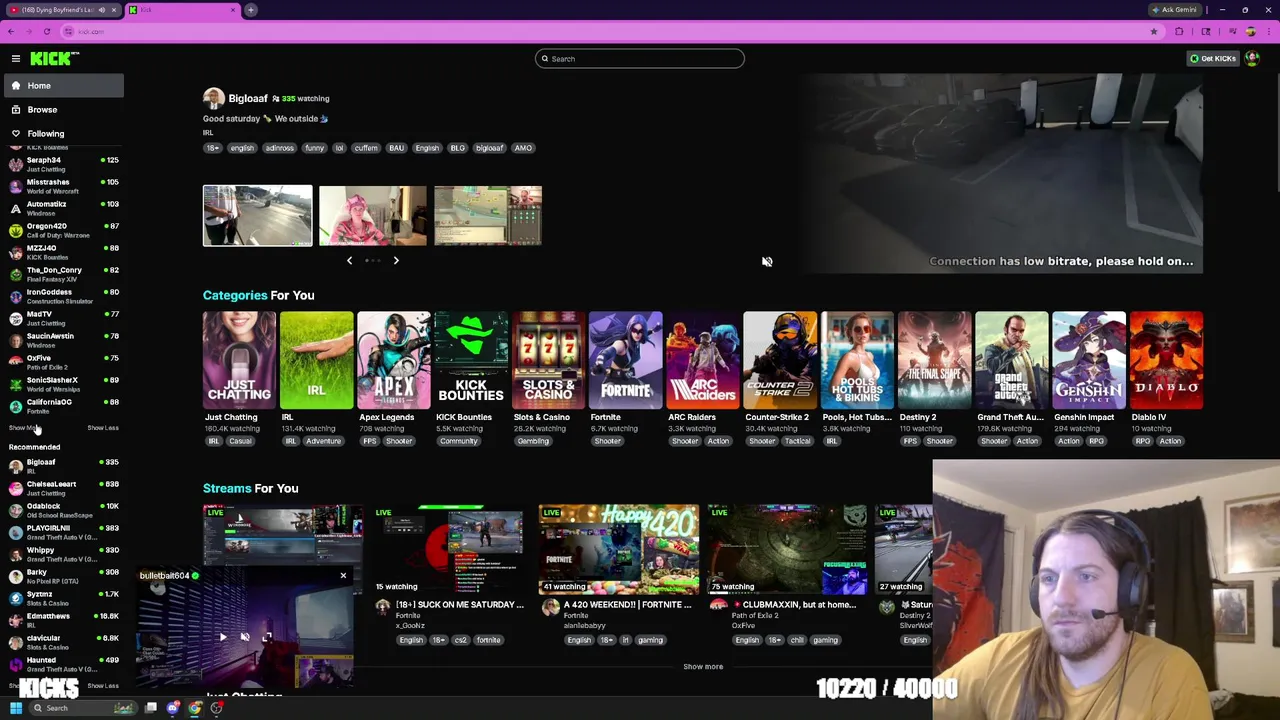
Task: Collapse following list with Show Less
Action: (x=103, y=428)
